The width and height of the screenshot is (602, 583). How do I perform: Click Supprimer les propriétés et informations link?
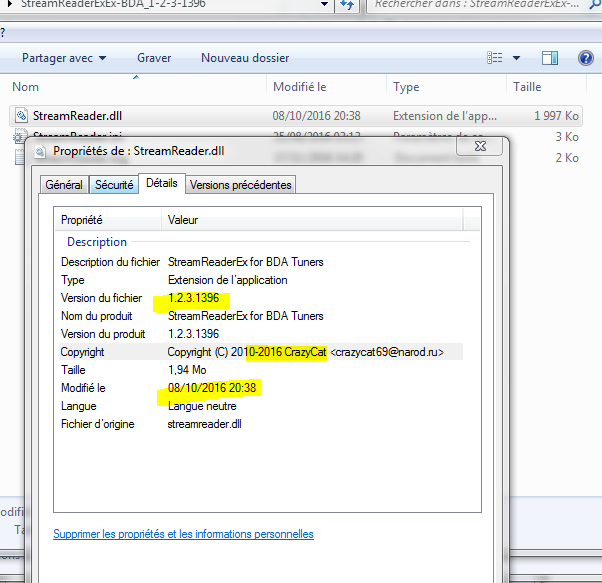coord(183,534)
